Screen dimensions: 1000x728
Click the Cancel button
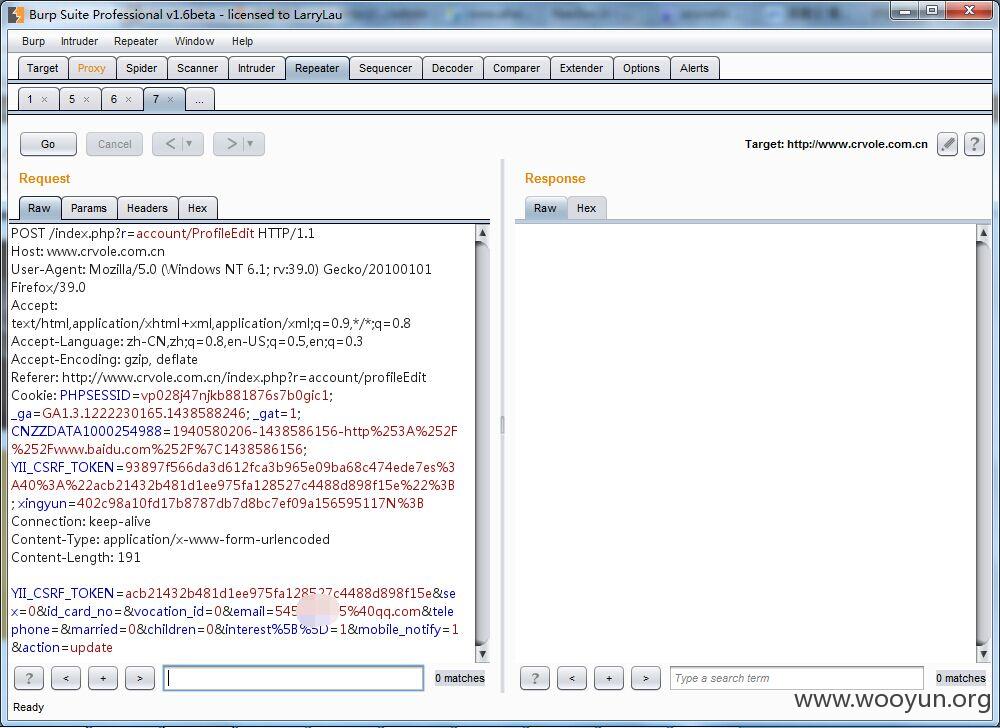pos(115,144)
